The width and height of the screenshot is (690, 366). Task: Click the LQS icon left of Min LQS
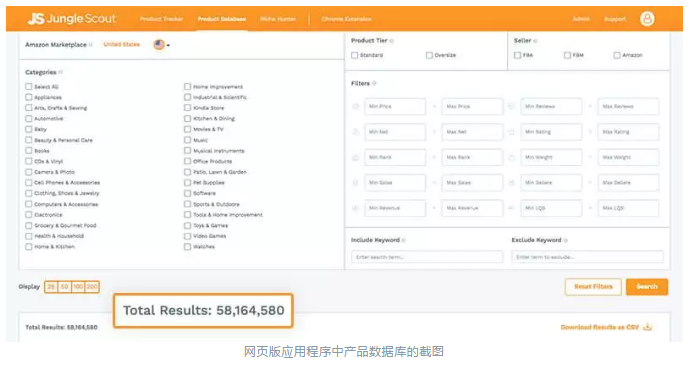pos(511,208)
